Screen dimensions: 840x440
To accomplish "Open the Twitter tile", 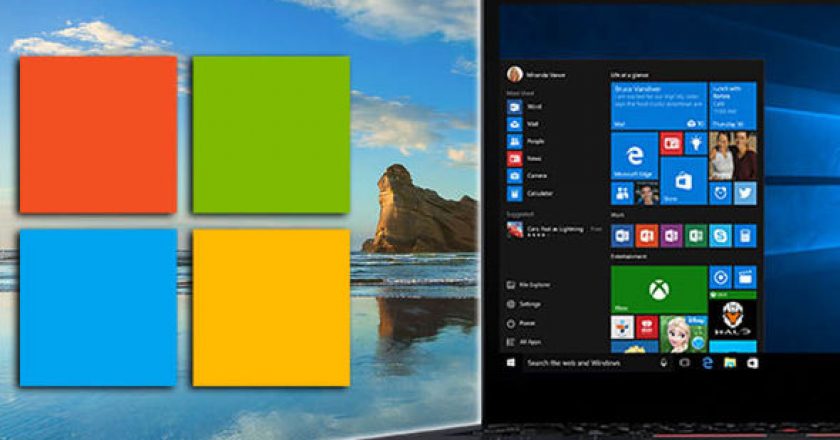I will coord(745,193).
